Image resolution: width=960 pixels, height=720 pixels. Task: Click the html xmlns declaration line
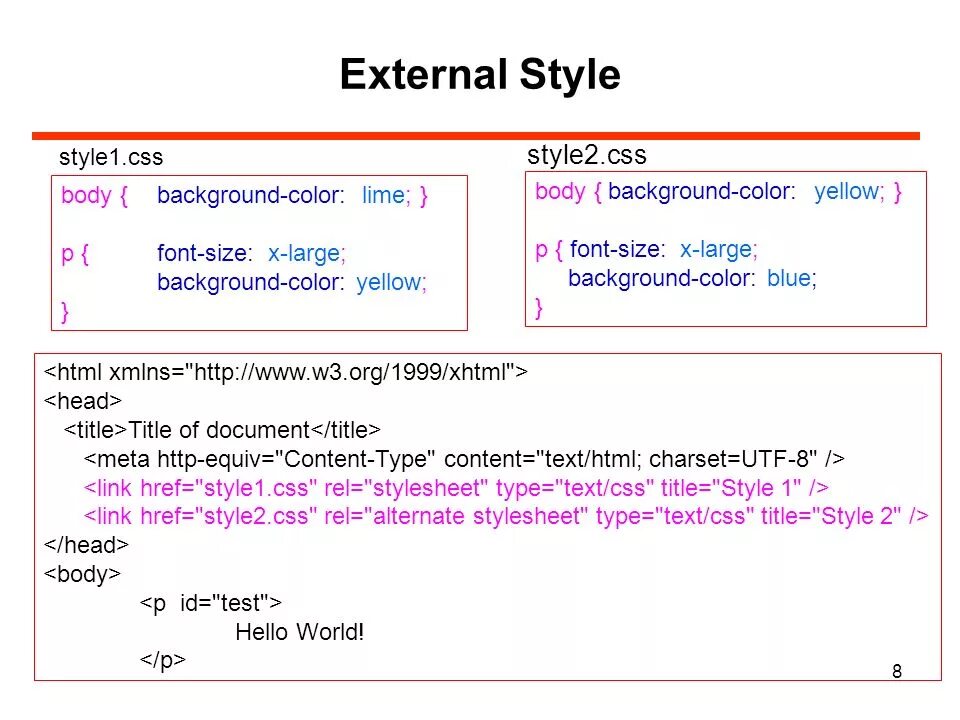[286, 372]
